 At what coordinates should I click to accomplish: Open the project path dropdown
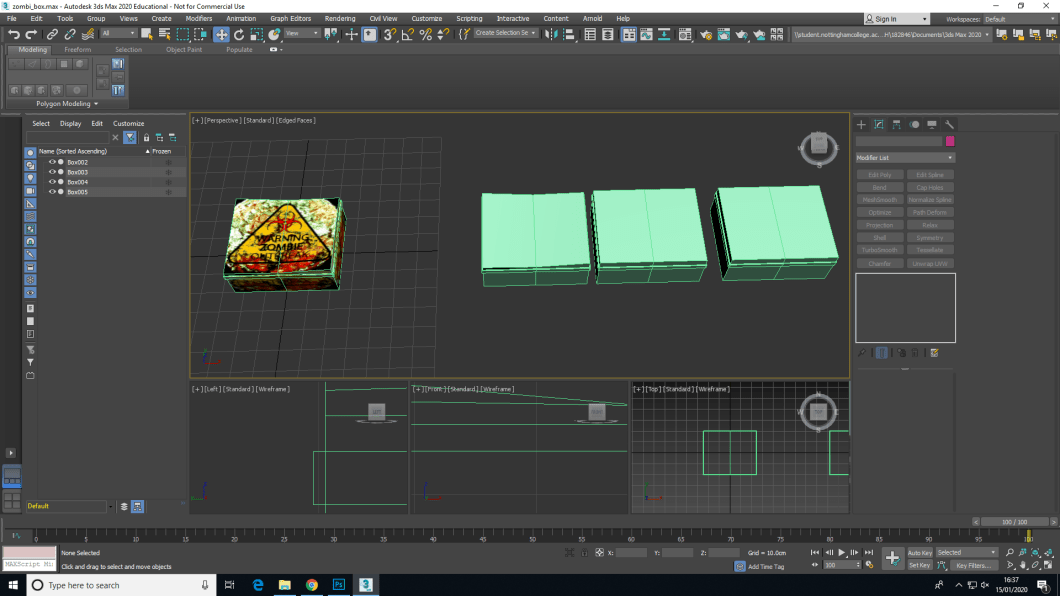pyautogui.click(x=892, y=34)
